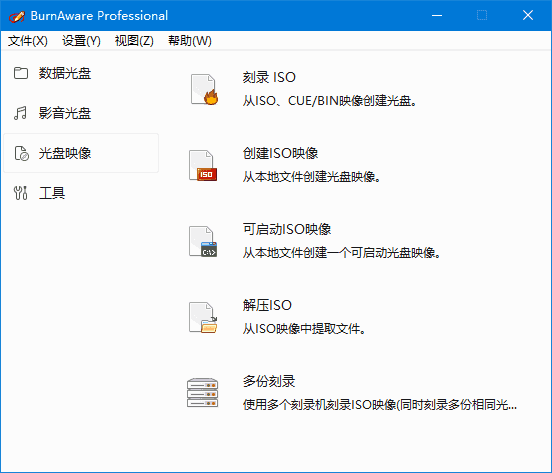This screenshot has width=552, height=473.
Task: Open the 视图(Z) menu
Action: pos(134,41)
